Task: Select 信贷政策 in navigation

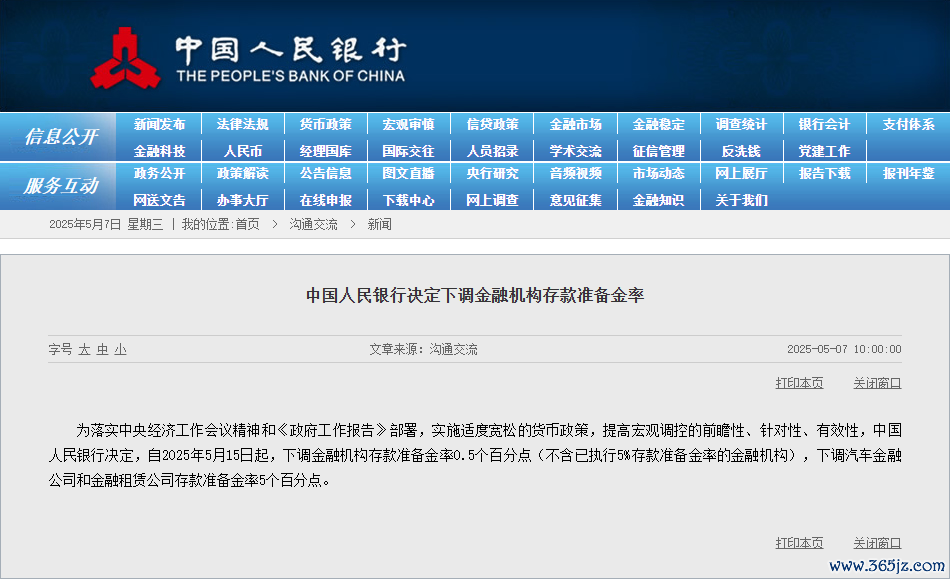Action: pyautogui.click(x=492, y=124)
